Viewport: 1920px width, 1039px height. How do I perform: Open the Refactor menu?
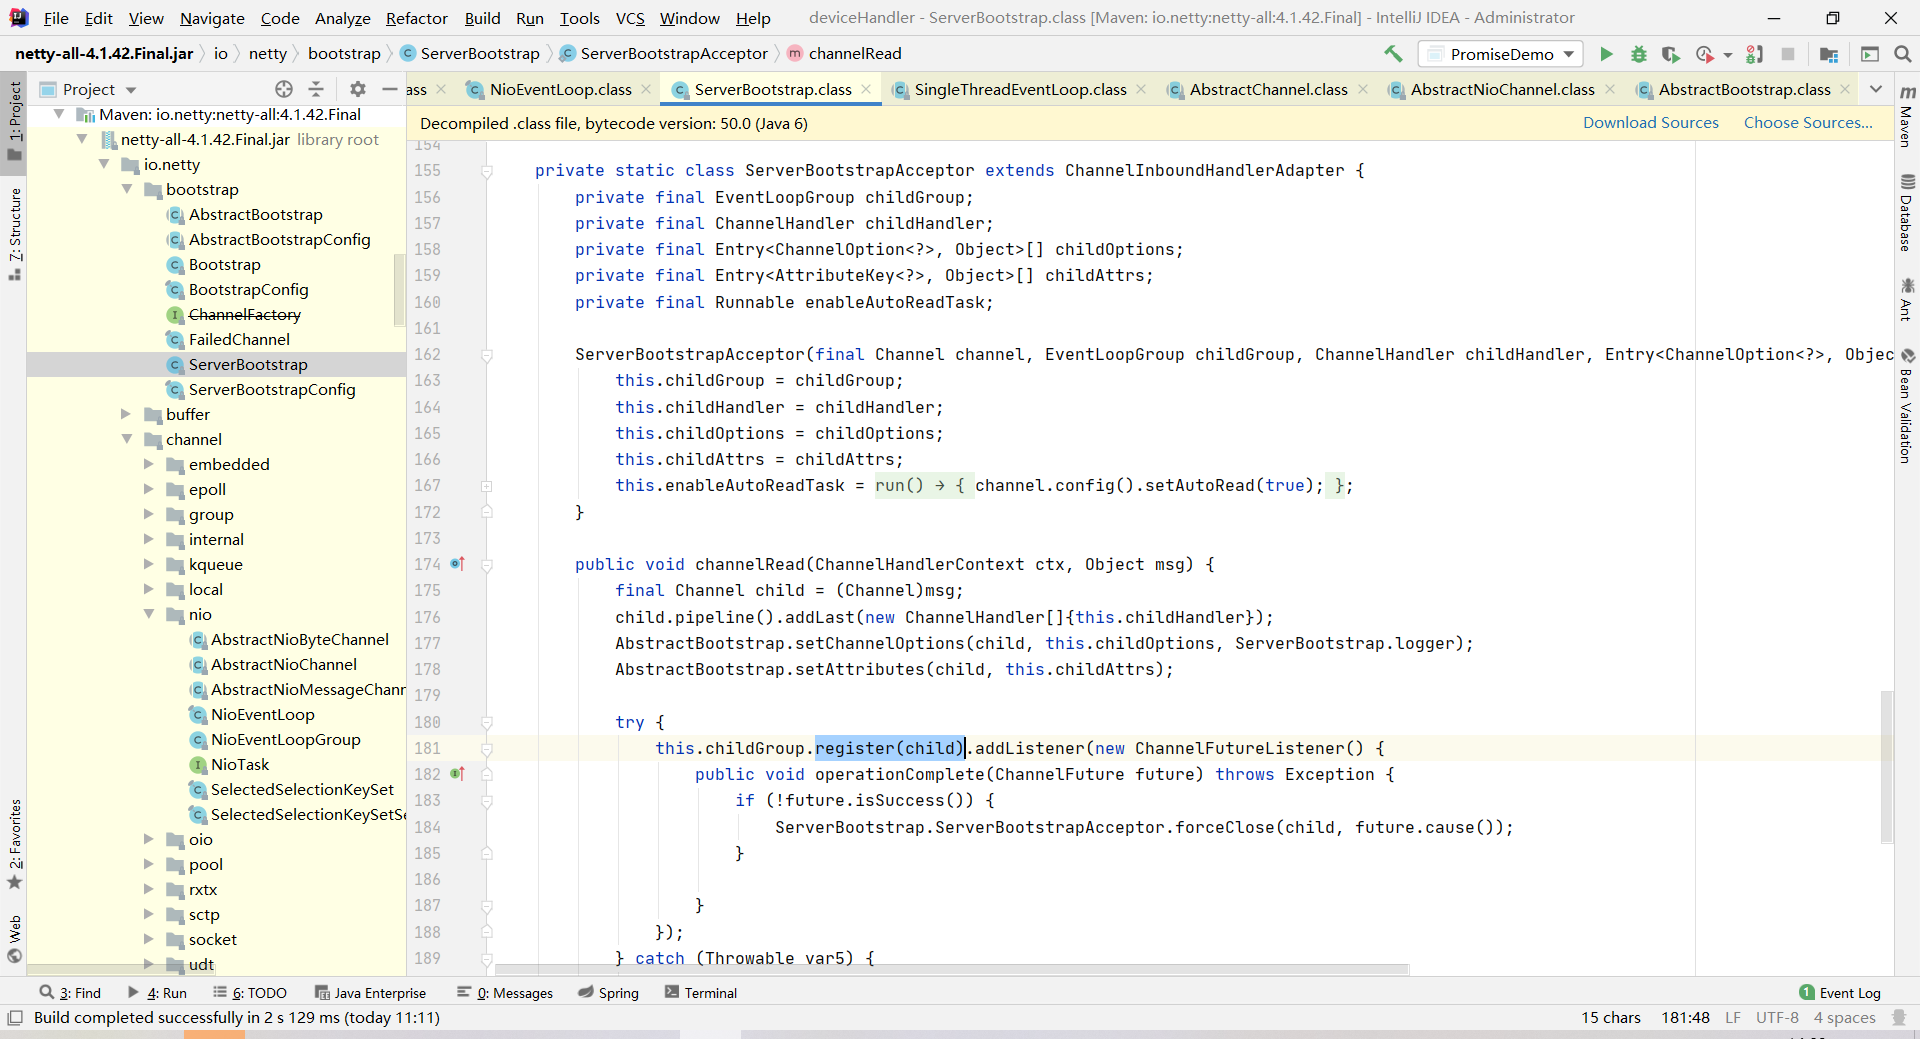point(416,18)
